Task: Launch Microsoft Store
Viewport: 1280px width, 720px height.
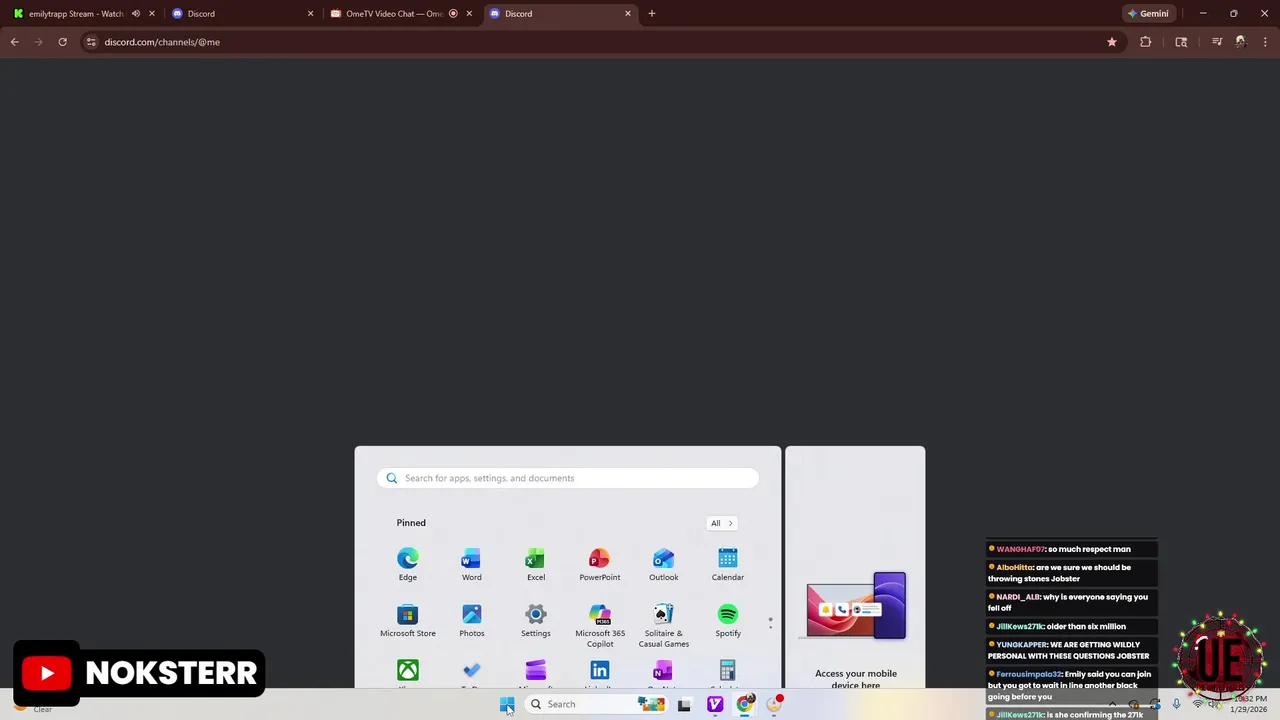Action: point(407,620)
